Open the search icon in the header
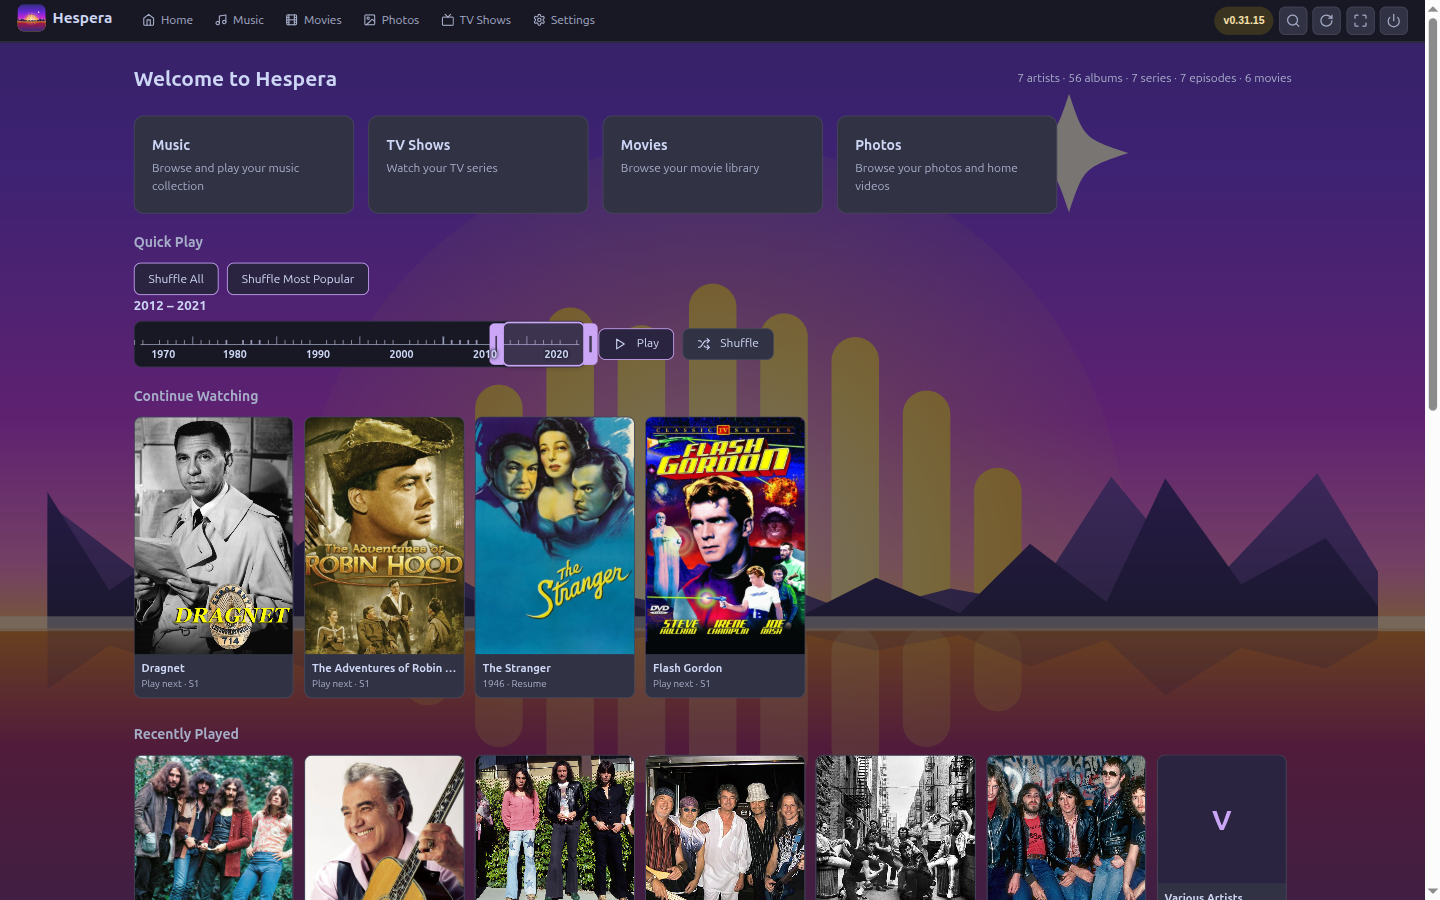This screenshot has height=900, width=1440. (1293, 20)
